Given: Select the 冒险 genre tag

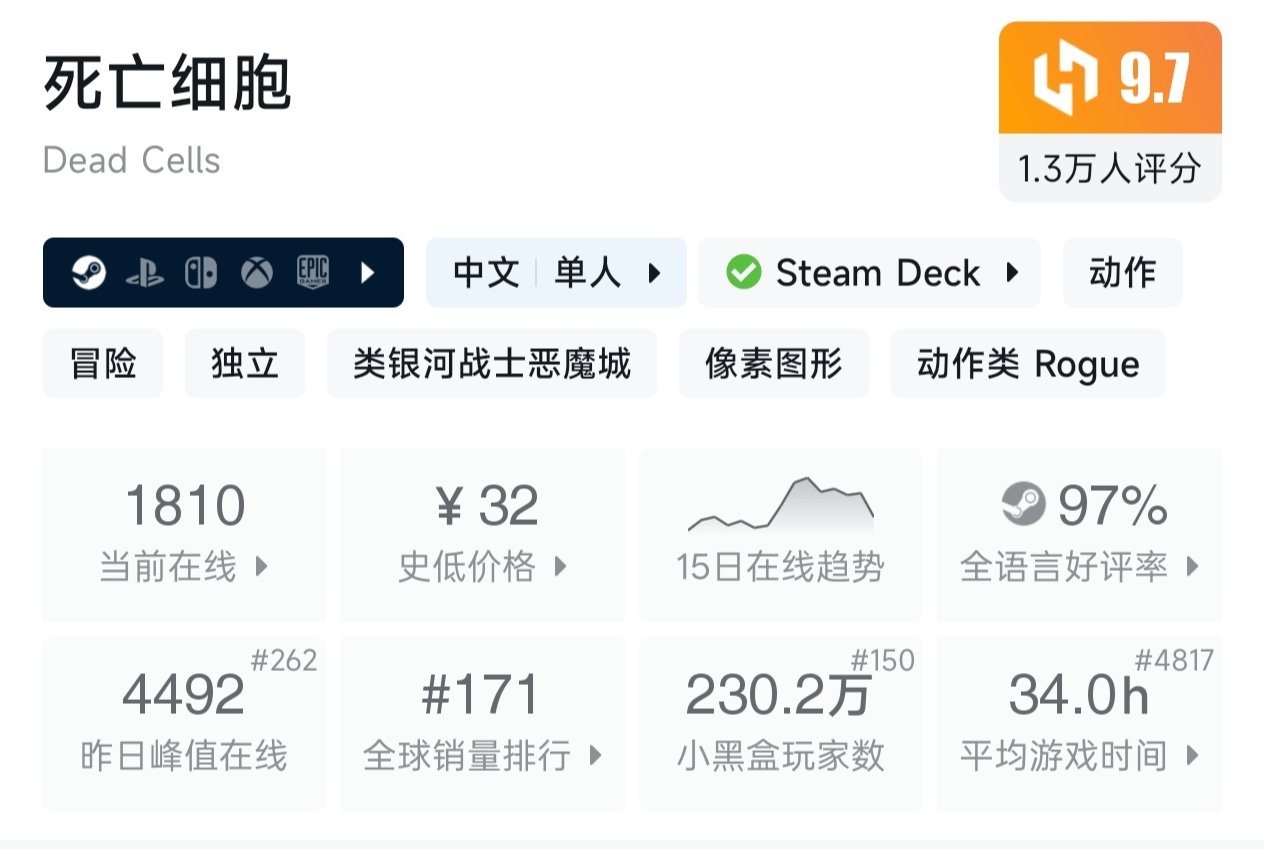Looking at the screenshot, I should click(x=103, y=364).
